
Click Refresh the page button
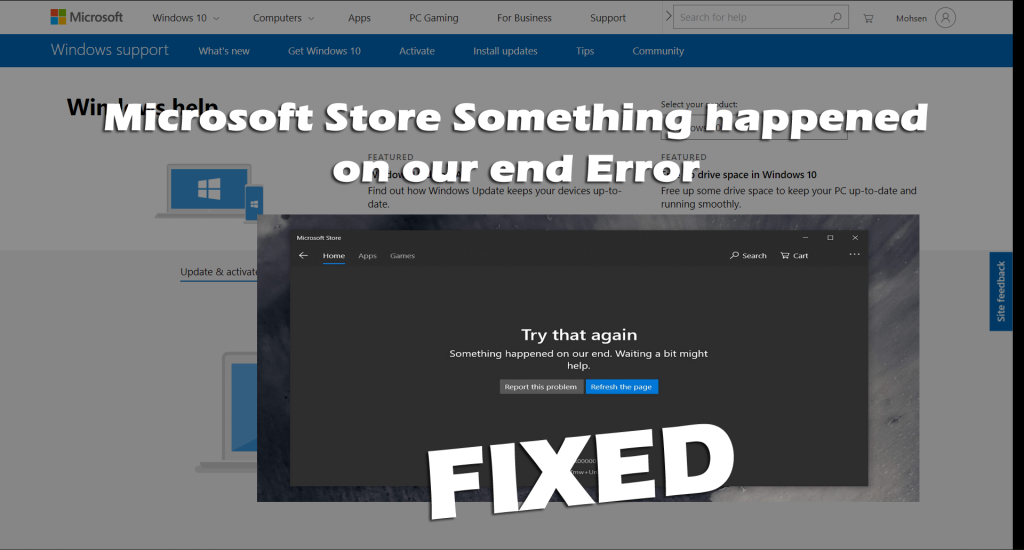tap(621, 387)
